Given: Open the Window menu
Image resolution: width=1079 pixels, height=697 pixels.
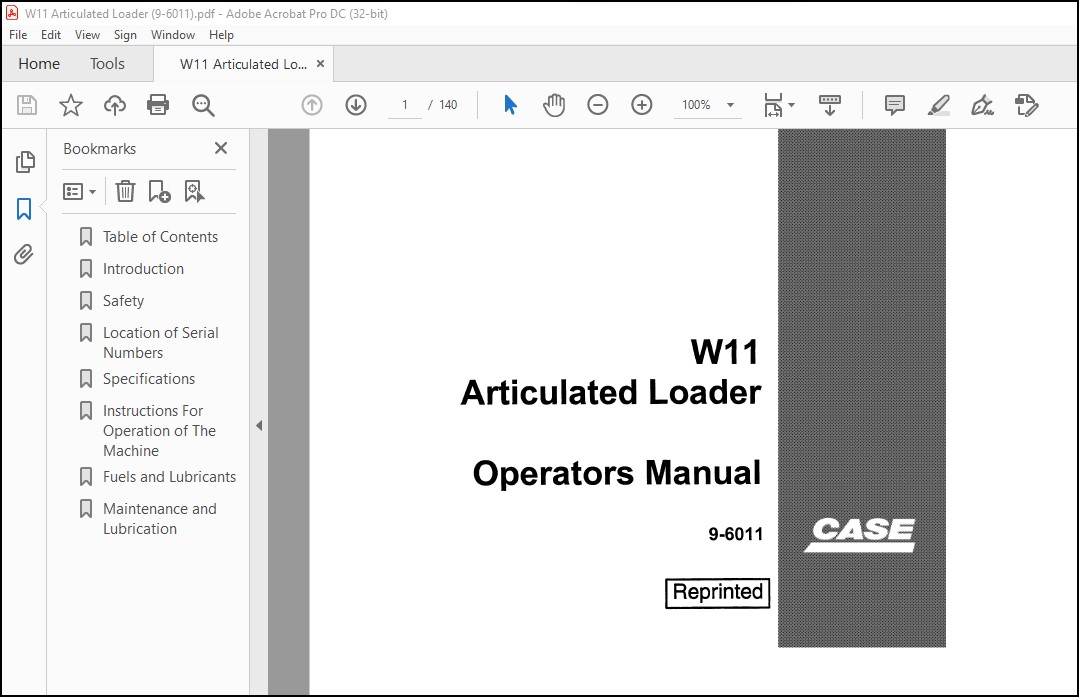Looking at the screenshot, I should pos(173,34).
